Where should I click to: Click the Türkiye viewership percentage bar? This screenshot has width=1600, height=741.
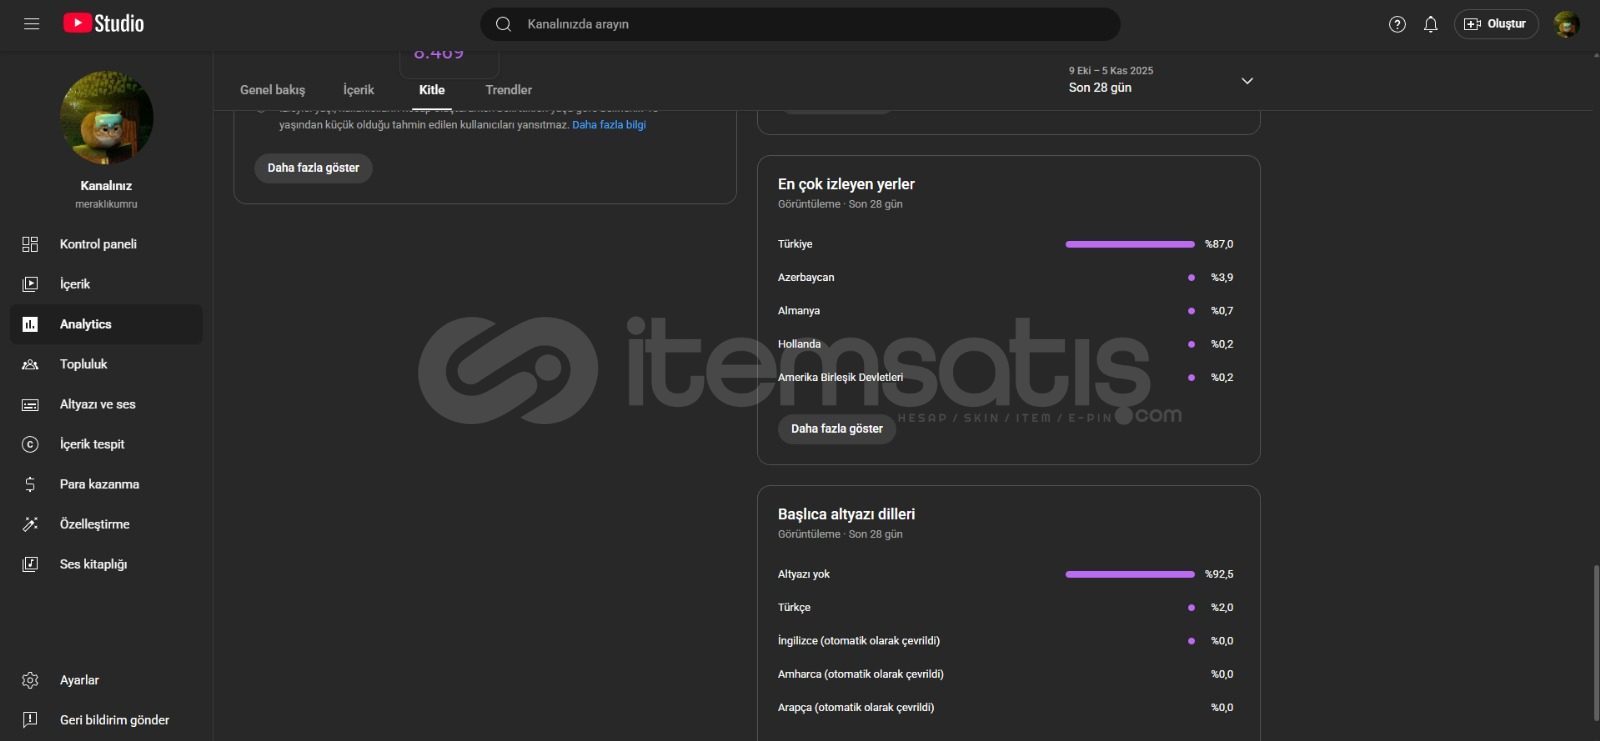[1130, 244]
